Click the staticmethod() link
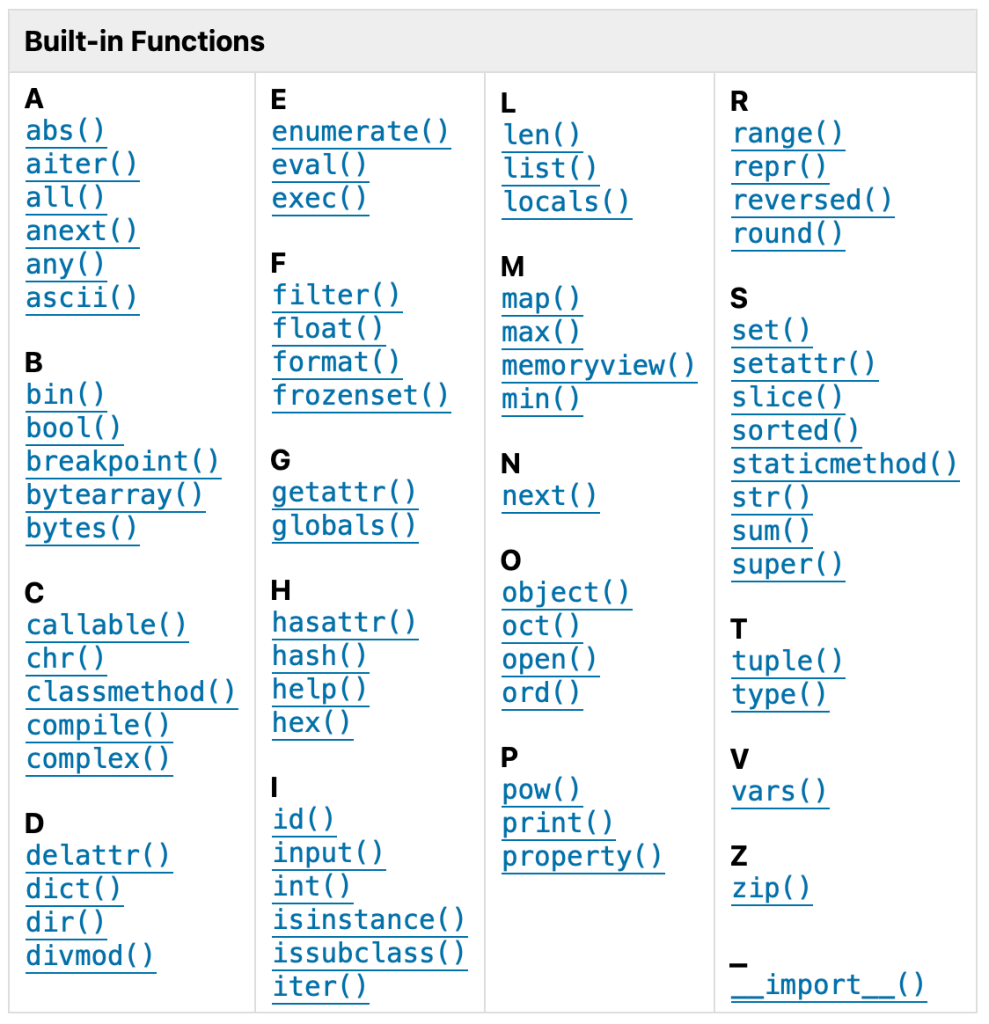Image resolution: width=989 pixels, height=1024 pixels. pos(845,465)
